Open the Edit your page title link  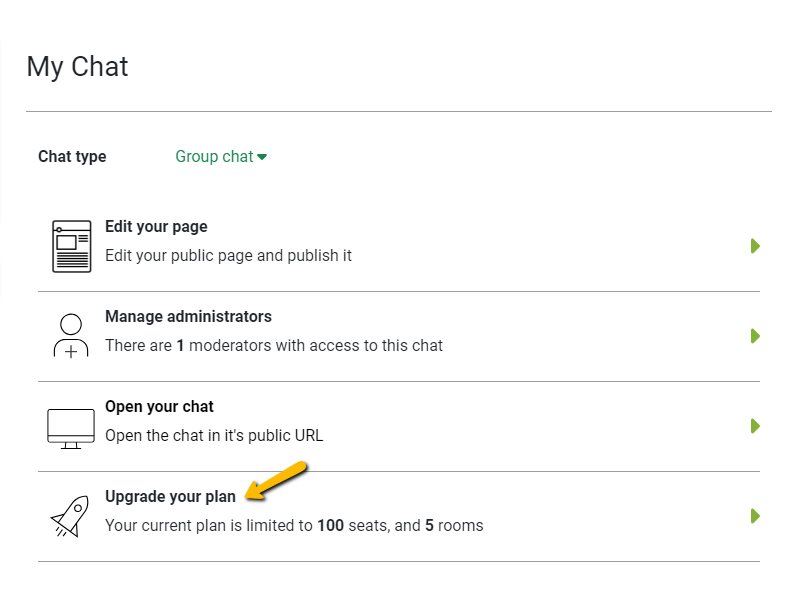click(156, 227)
